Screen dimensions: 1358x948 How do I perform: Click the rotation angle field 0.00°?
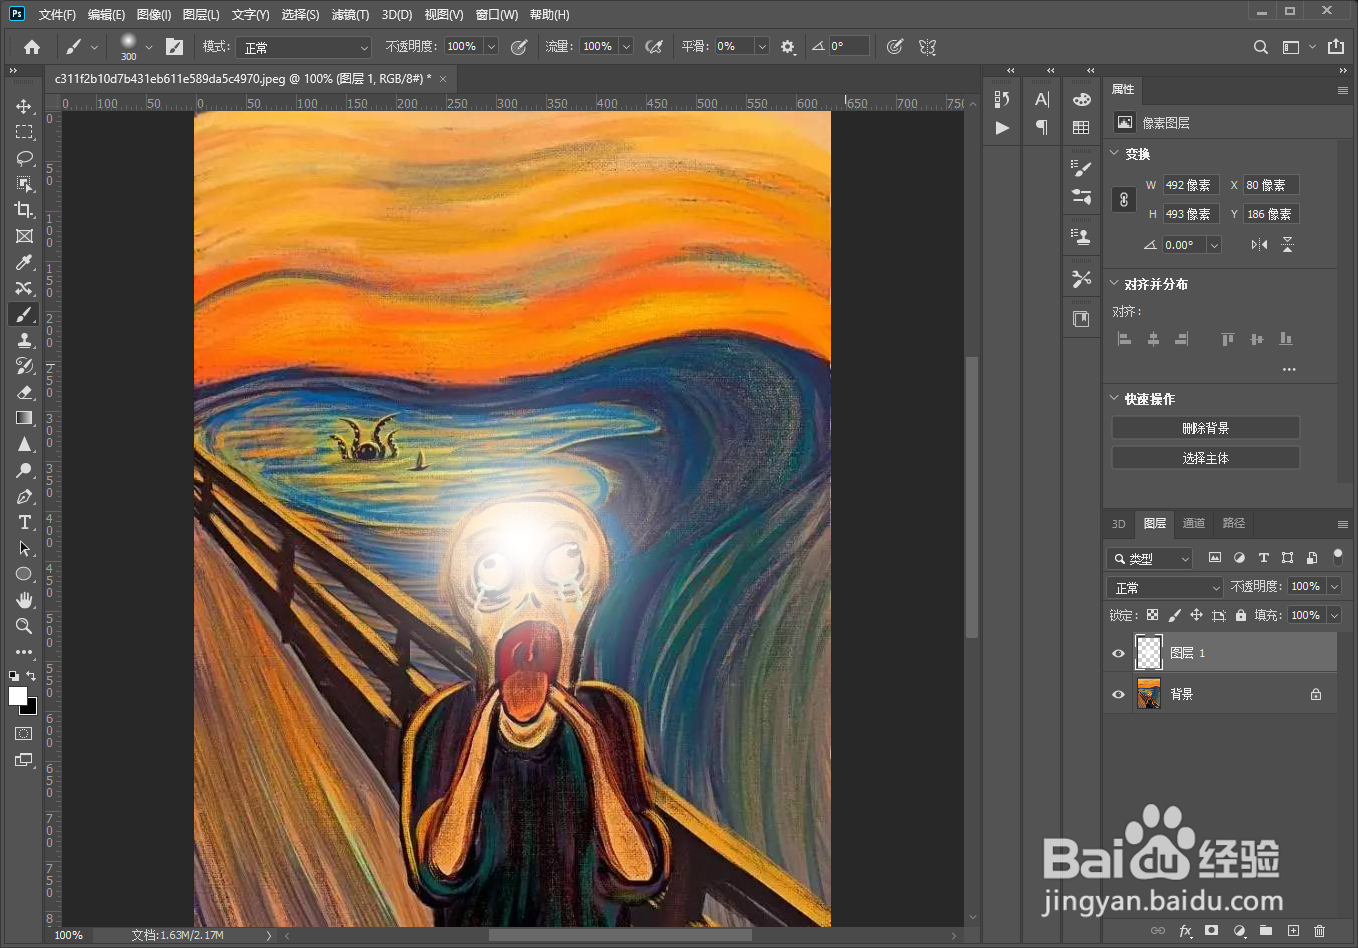point(1184,245)
